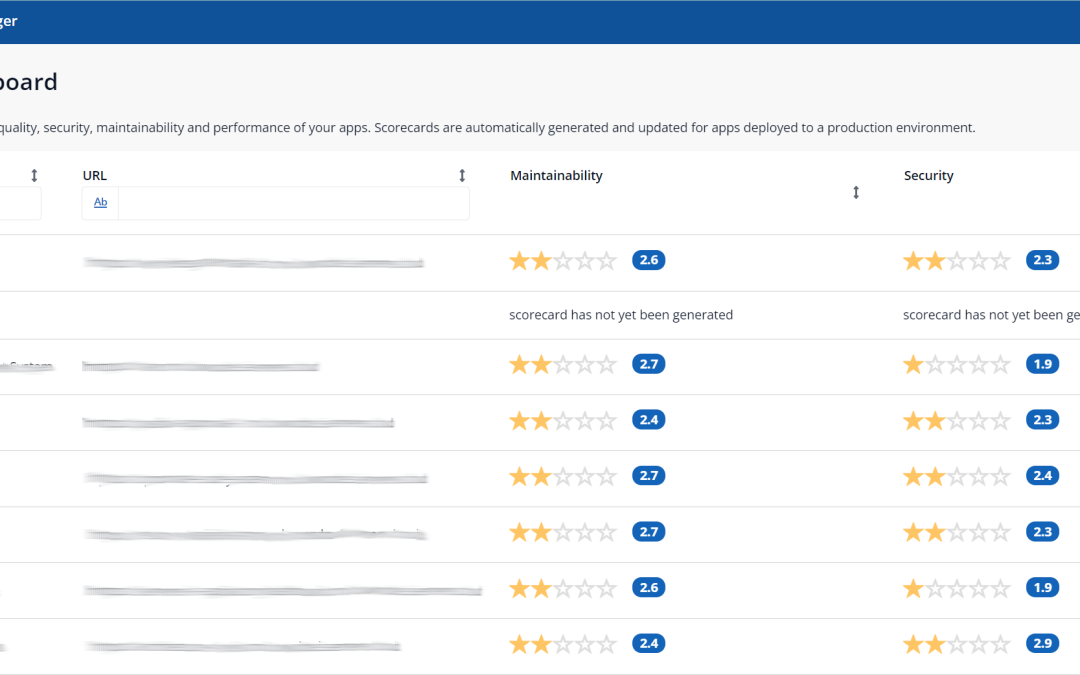Focus the URL column filter text box
The height and width of the screenshot is (675, 1080).
pos(293,203)
